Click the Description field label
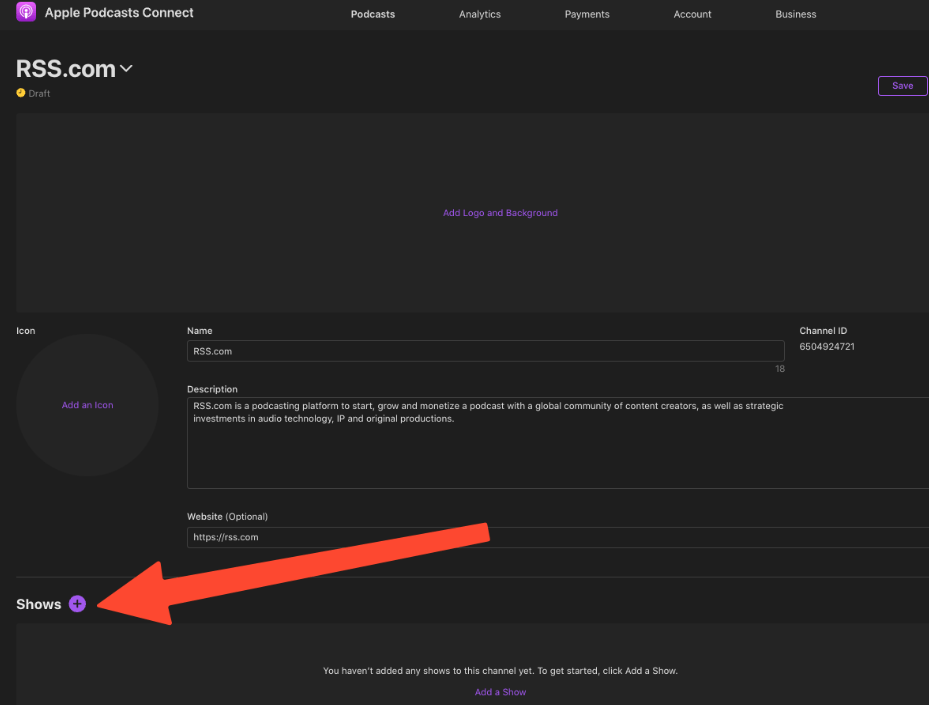This screenshot has width=929, height=705. (212, 389)
